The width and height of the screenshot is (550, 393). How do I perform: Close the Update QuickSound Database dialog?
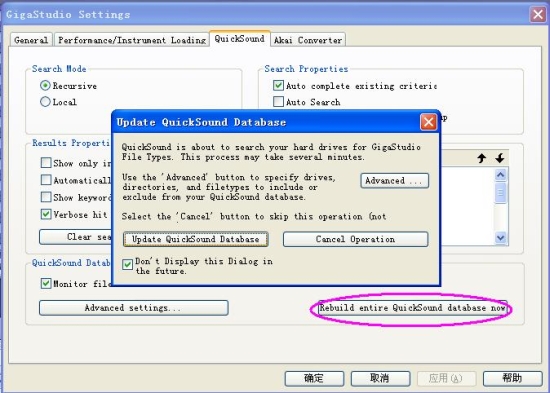pos(428,122)
